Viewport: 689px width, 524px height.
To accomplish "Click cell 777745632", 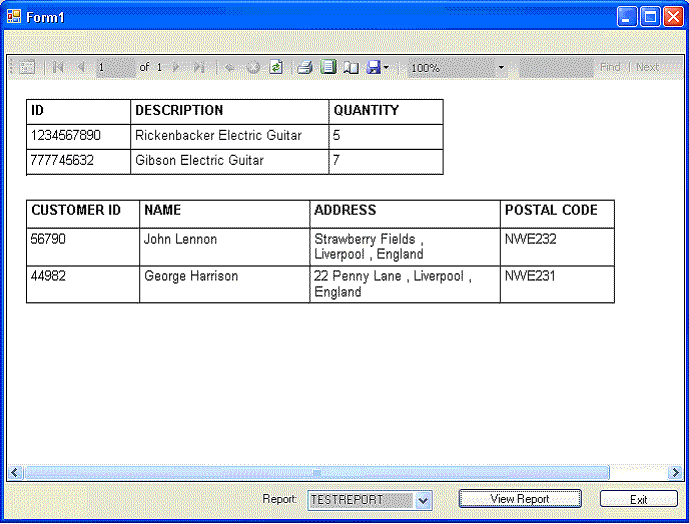I will coord(79,162).
